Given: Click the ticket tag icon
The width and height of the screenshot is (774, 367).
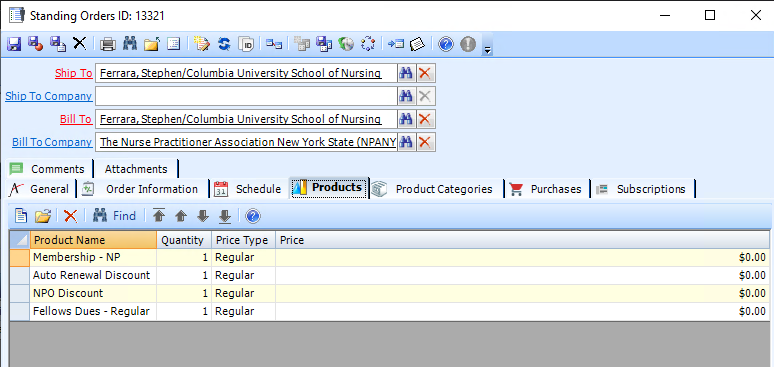Looking at the screenshot, I should (x=418, y=44).
